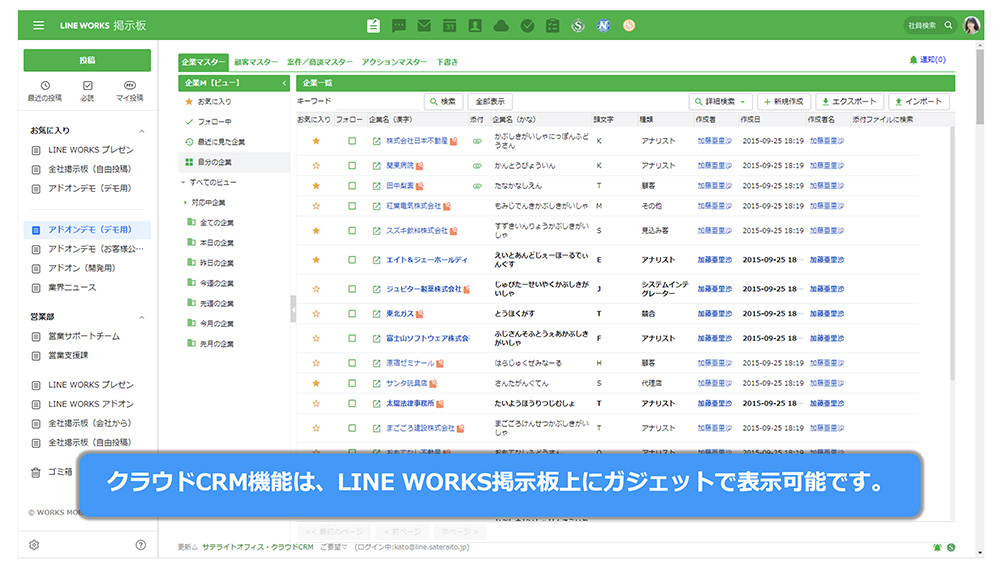Check follow box for 東北ガス
1000x565 pixels.
[x=352, y=314]
